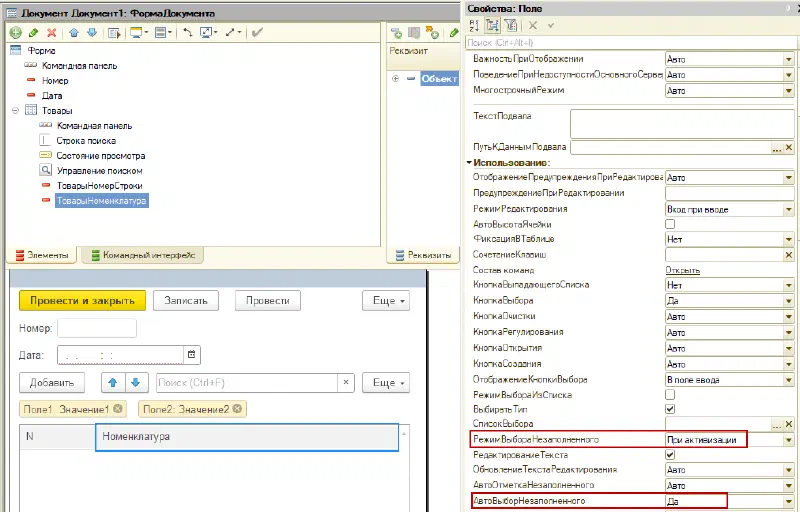
Task: Click Записать button
Action: [x=186, y=300]
